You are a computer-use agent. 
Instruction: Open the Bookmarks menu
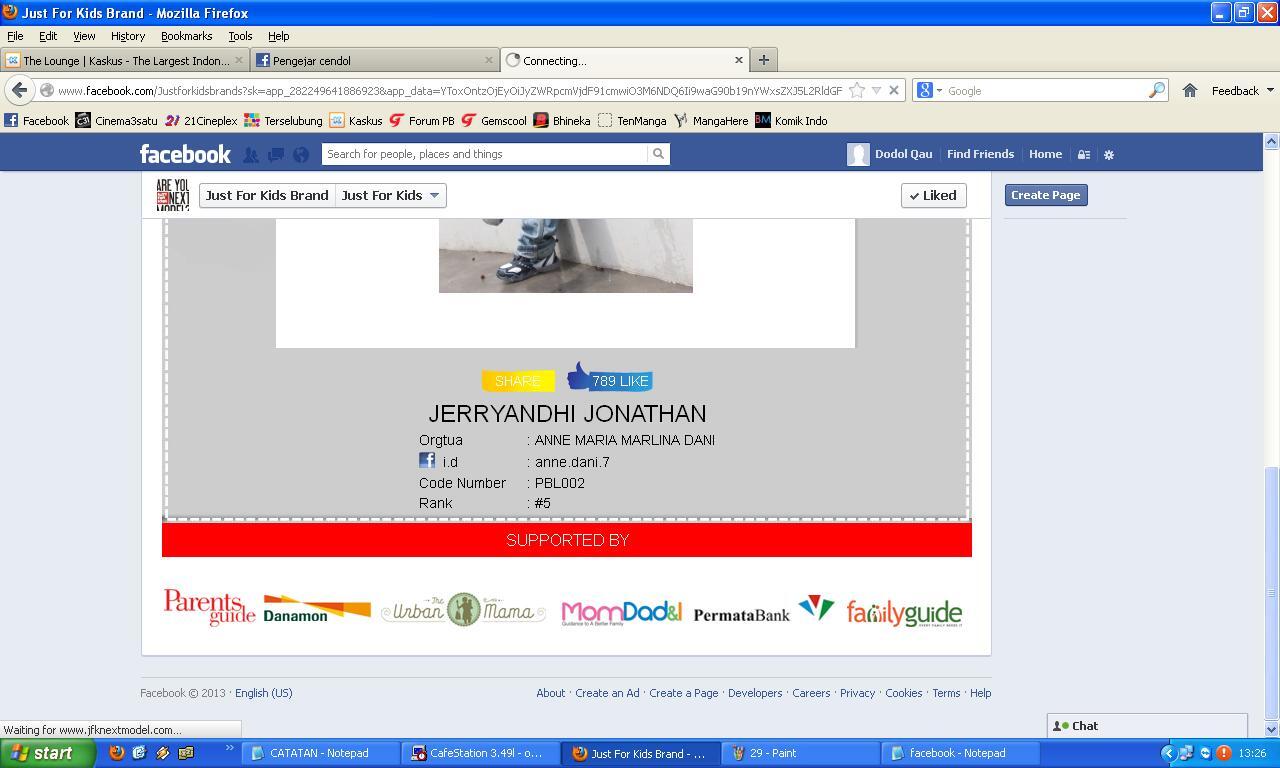(x=186, y=36)
